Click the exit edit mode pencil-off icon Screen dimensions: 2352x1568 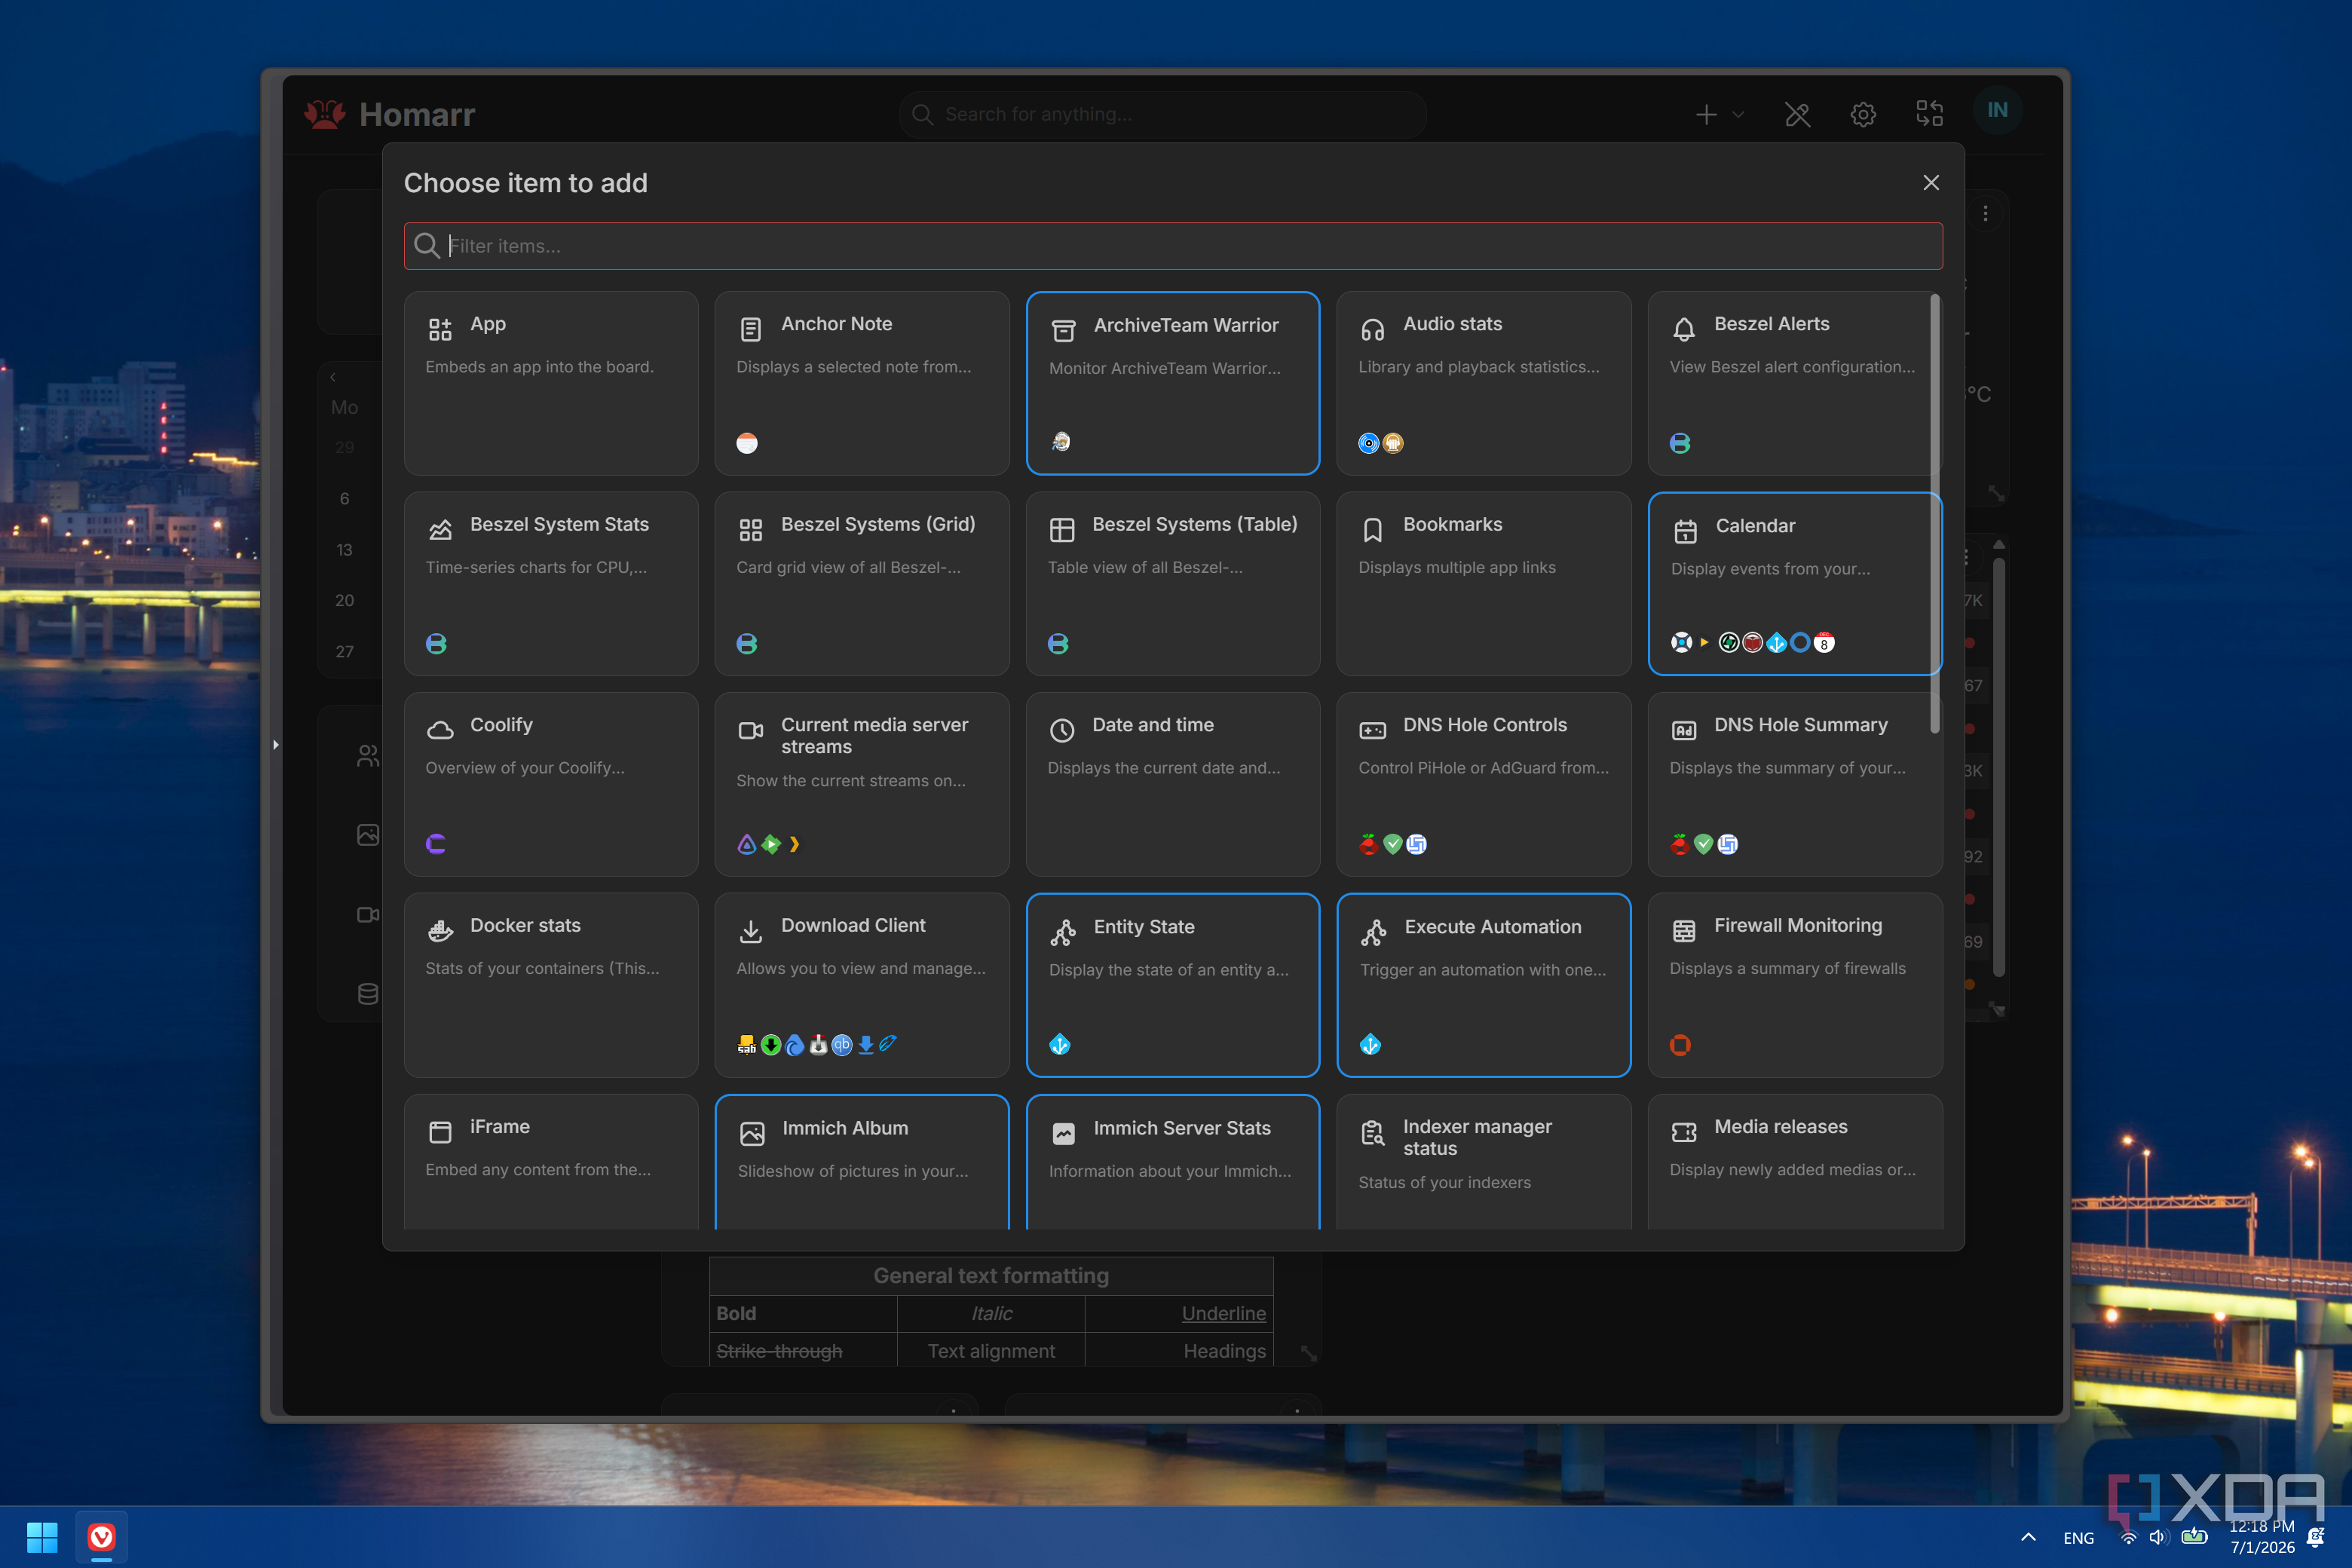pyautogui.click(x=1797, y=114)
